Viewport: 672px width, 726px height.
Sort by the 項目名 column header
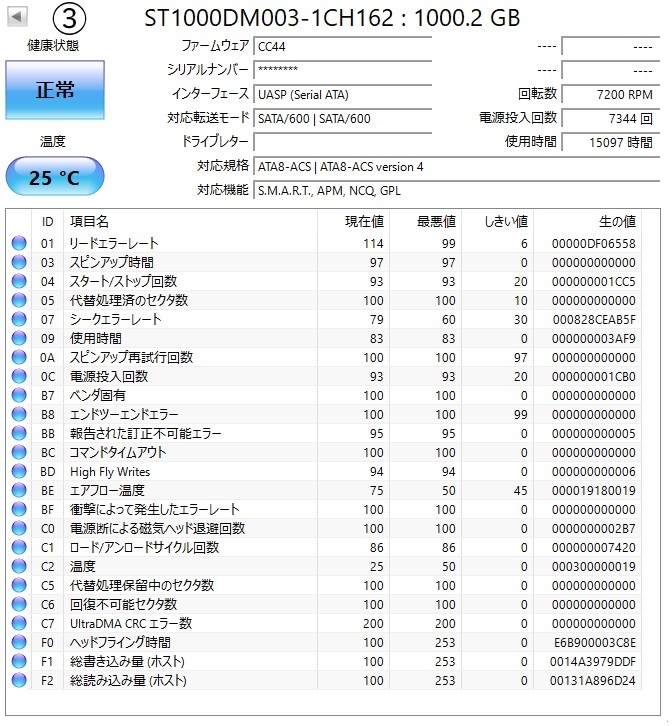(x=190, y=222)
